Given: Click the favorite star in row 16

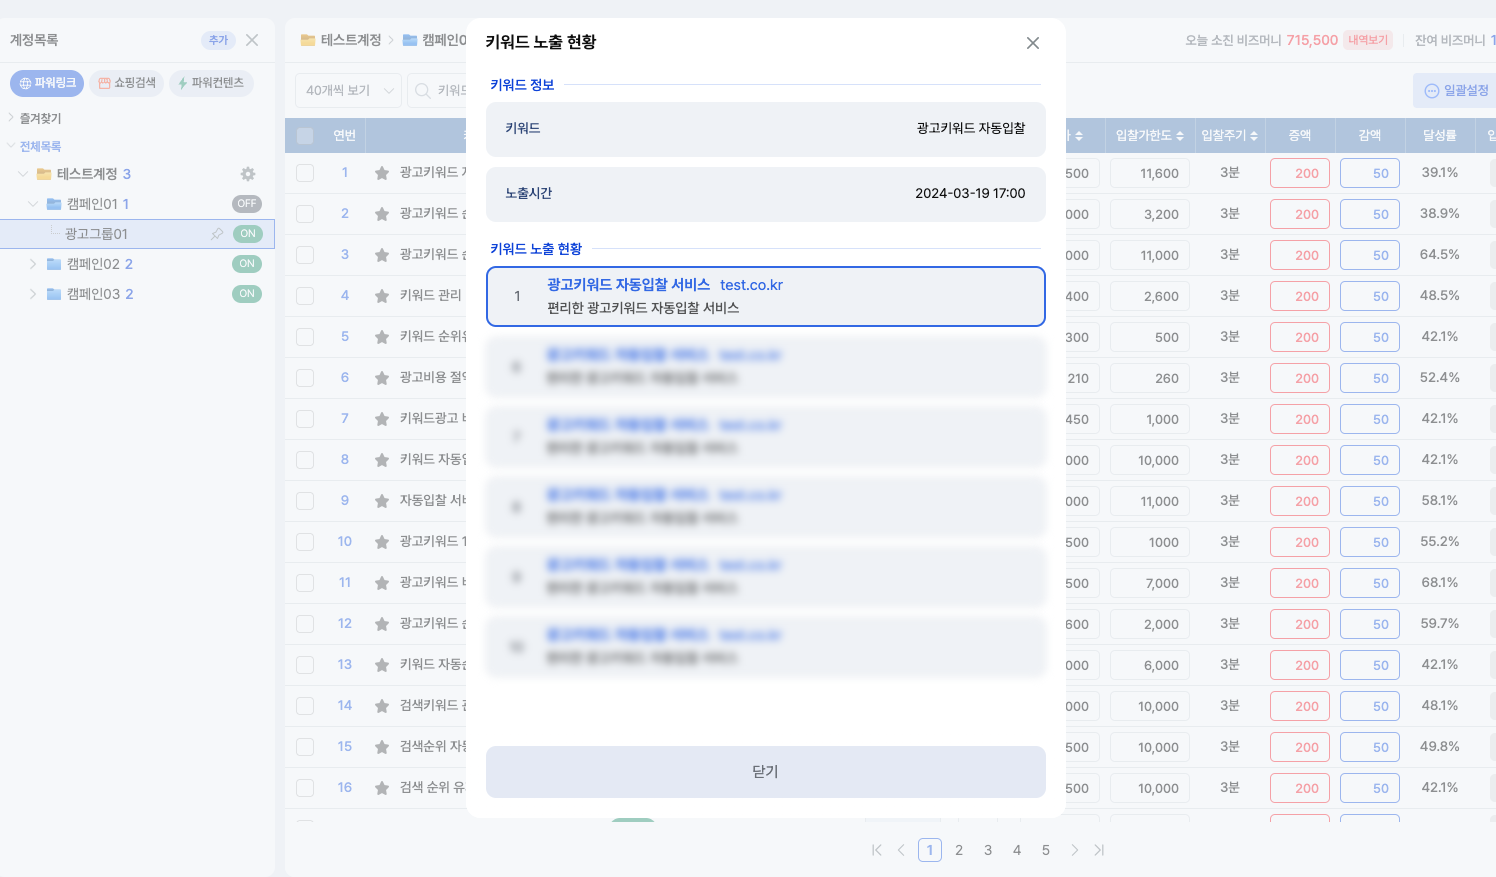Looking at the screenshot, I should point(381,788).
